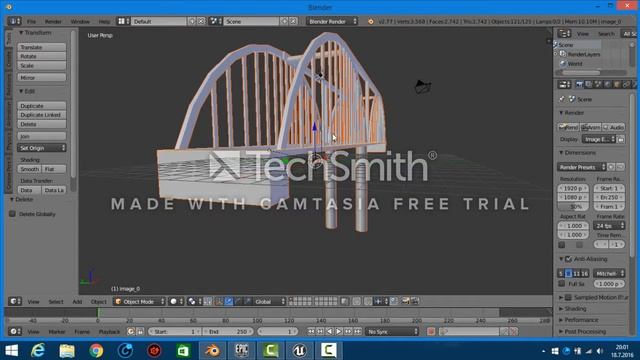Expand the Performance panel
This screenshot has width=640, height=360.
561,320
